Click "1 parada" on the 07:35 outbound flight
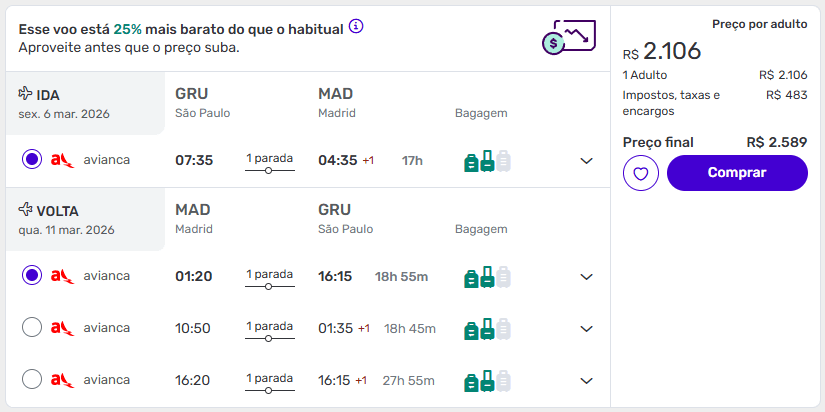The image size is (825, 412). point(269,160)
